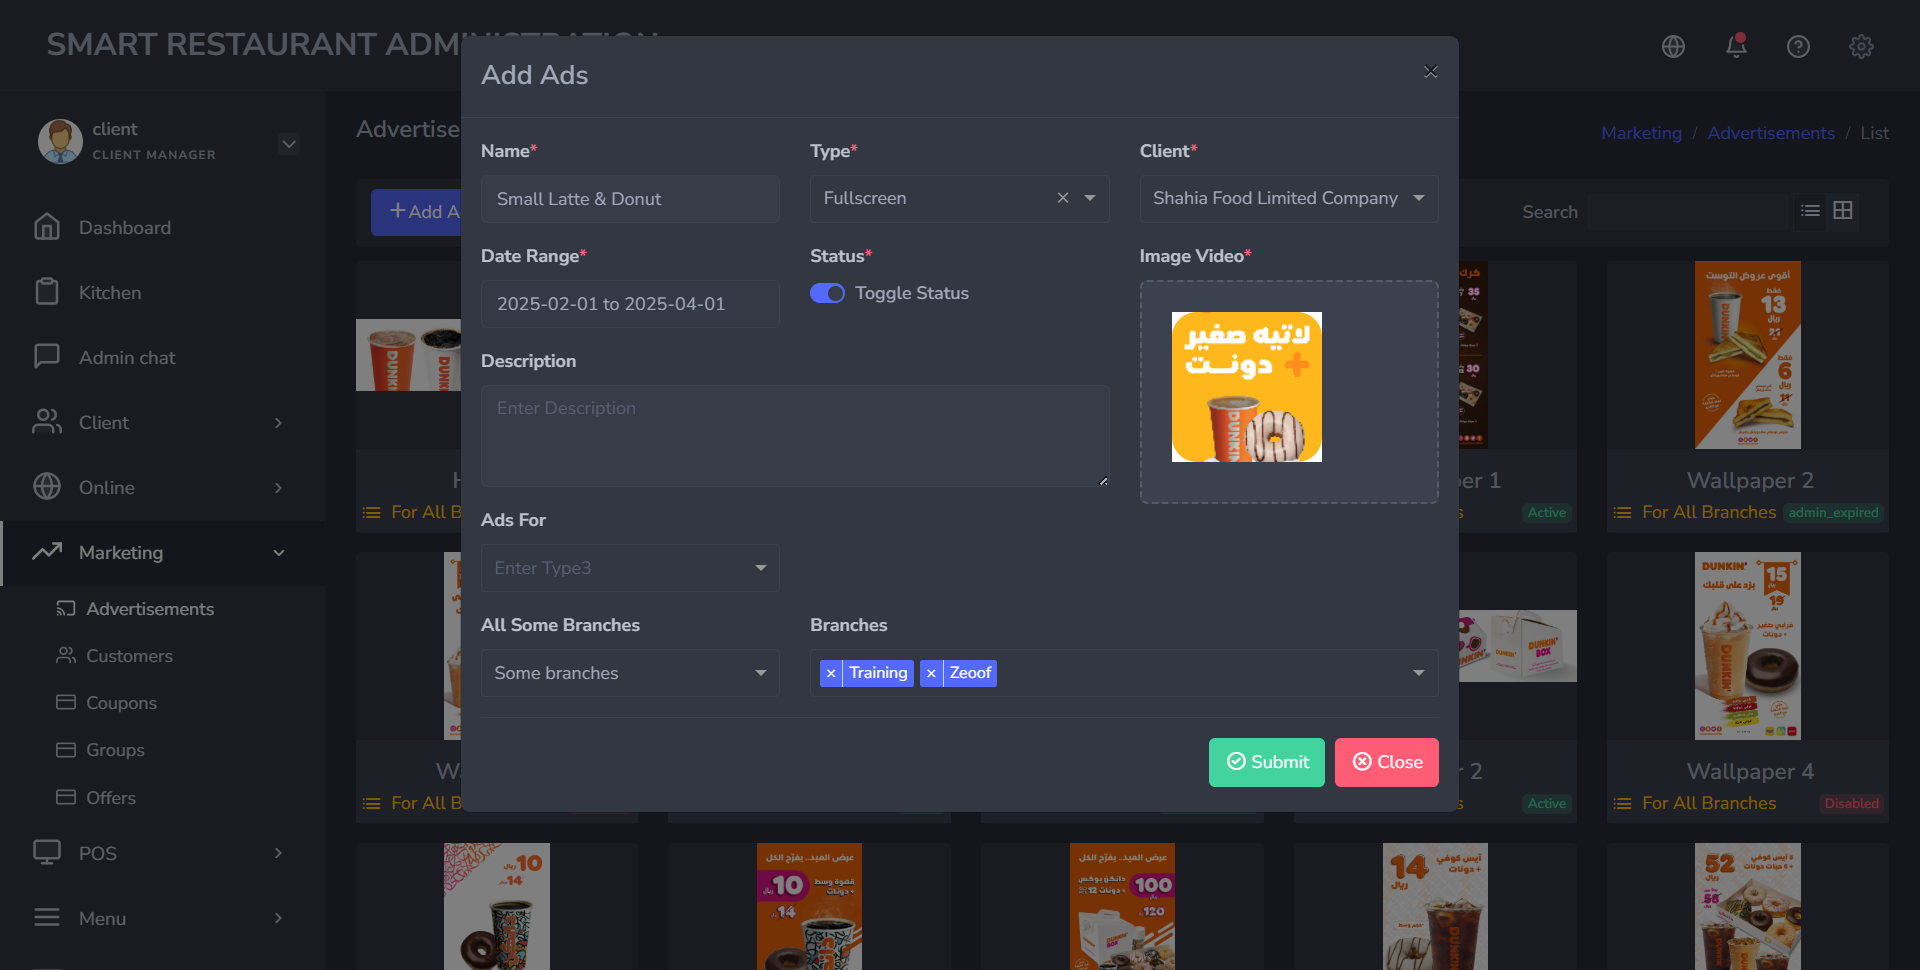Viewport: 1920px width, 970px height.
Task: Open the language globe icon in header
Action: pos(1673,46)
